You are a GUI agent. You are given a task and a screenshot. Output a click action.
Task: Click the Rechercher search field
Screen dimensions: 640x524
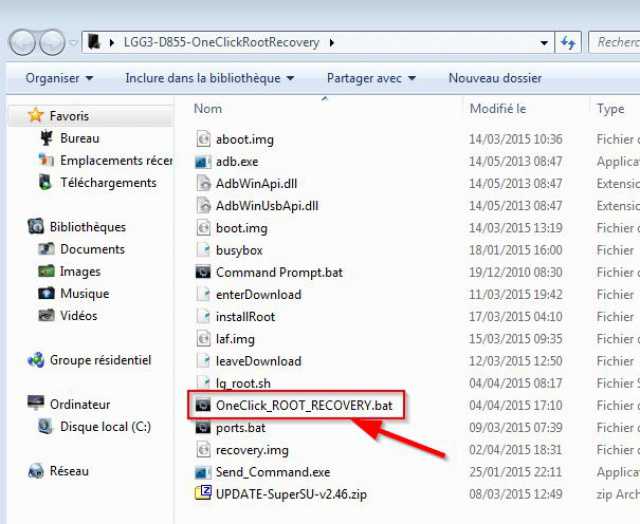(x=615, y=43)
